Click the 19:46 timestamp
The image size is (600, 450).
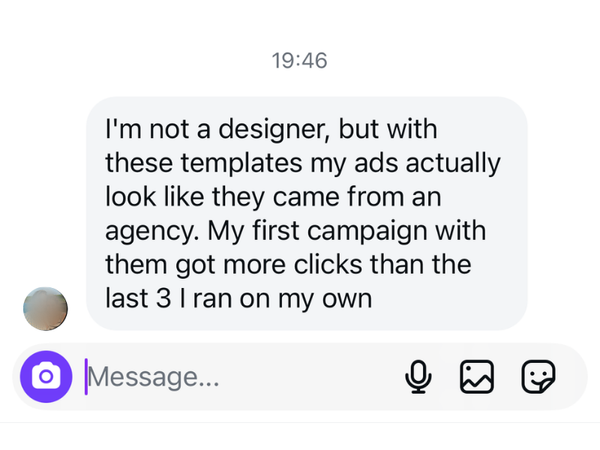299,60
